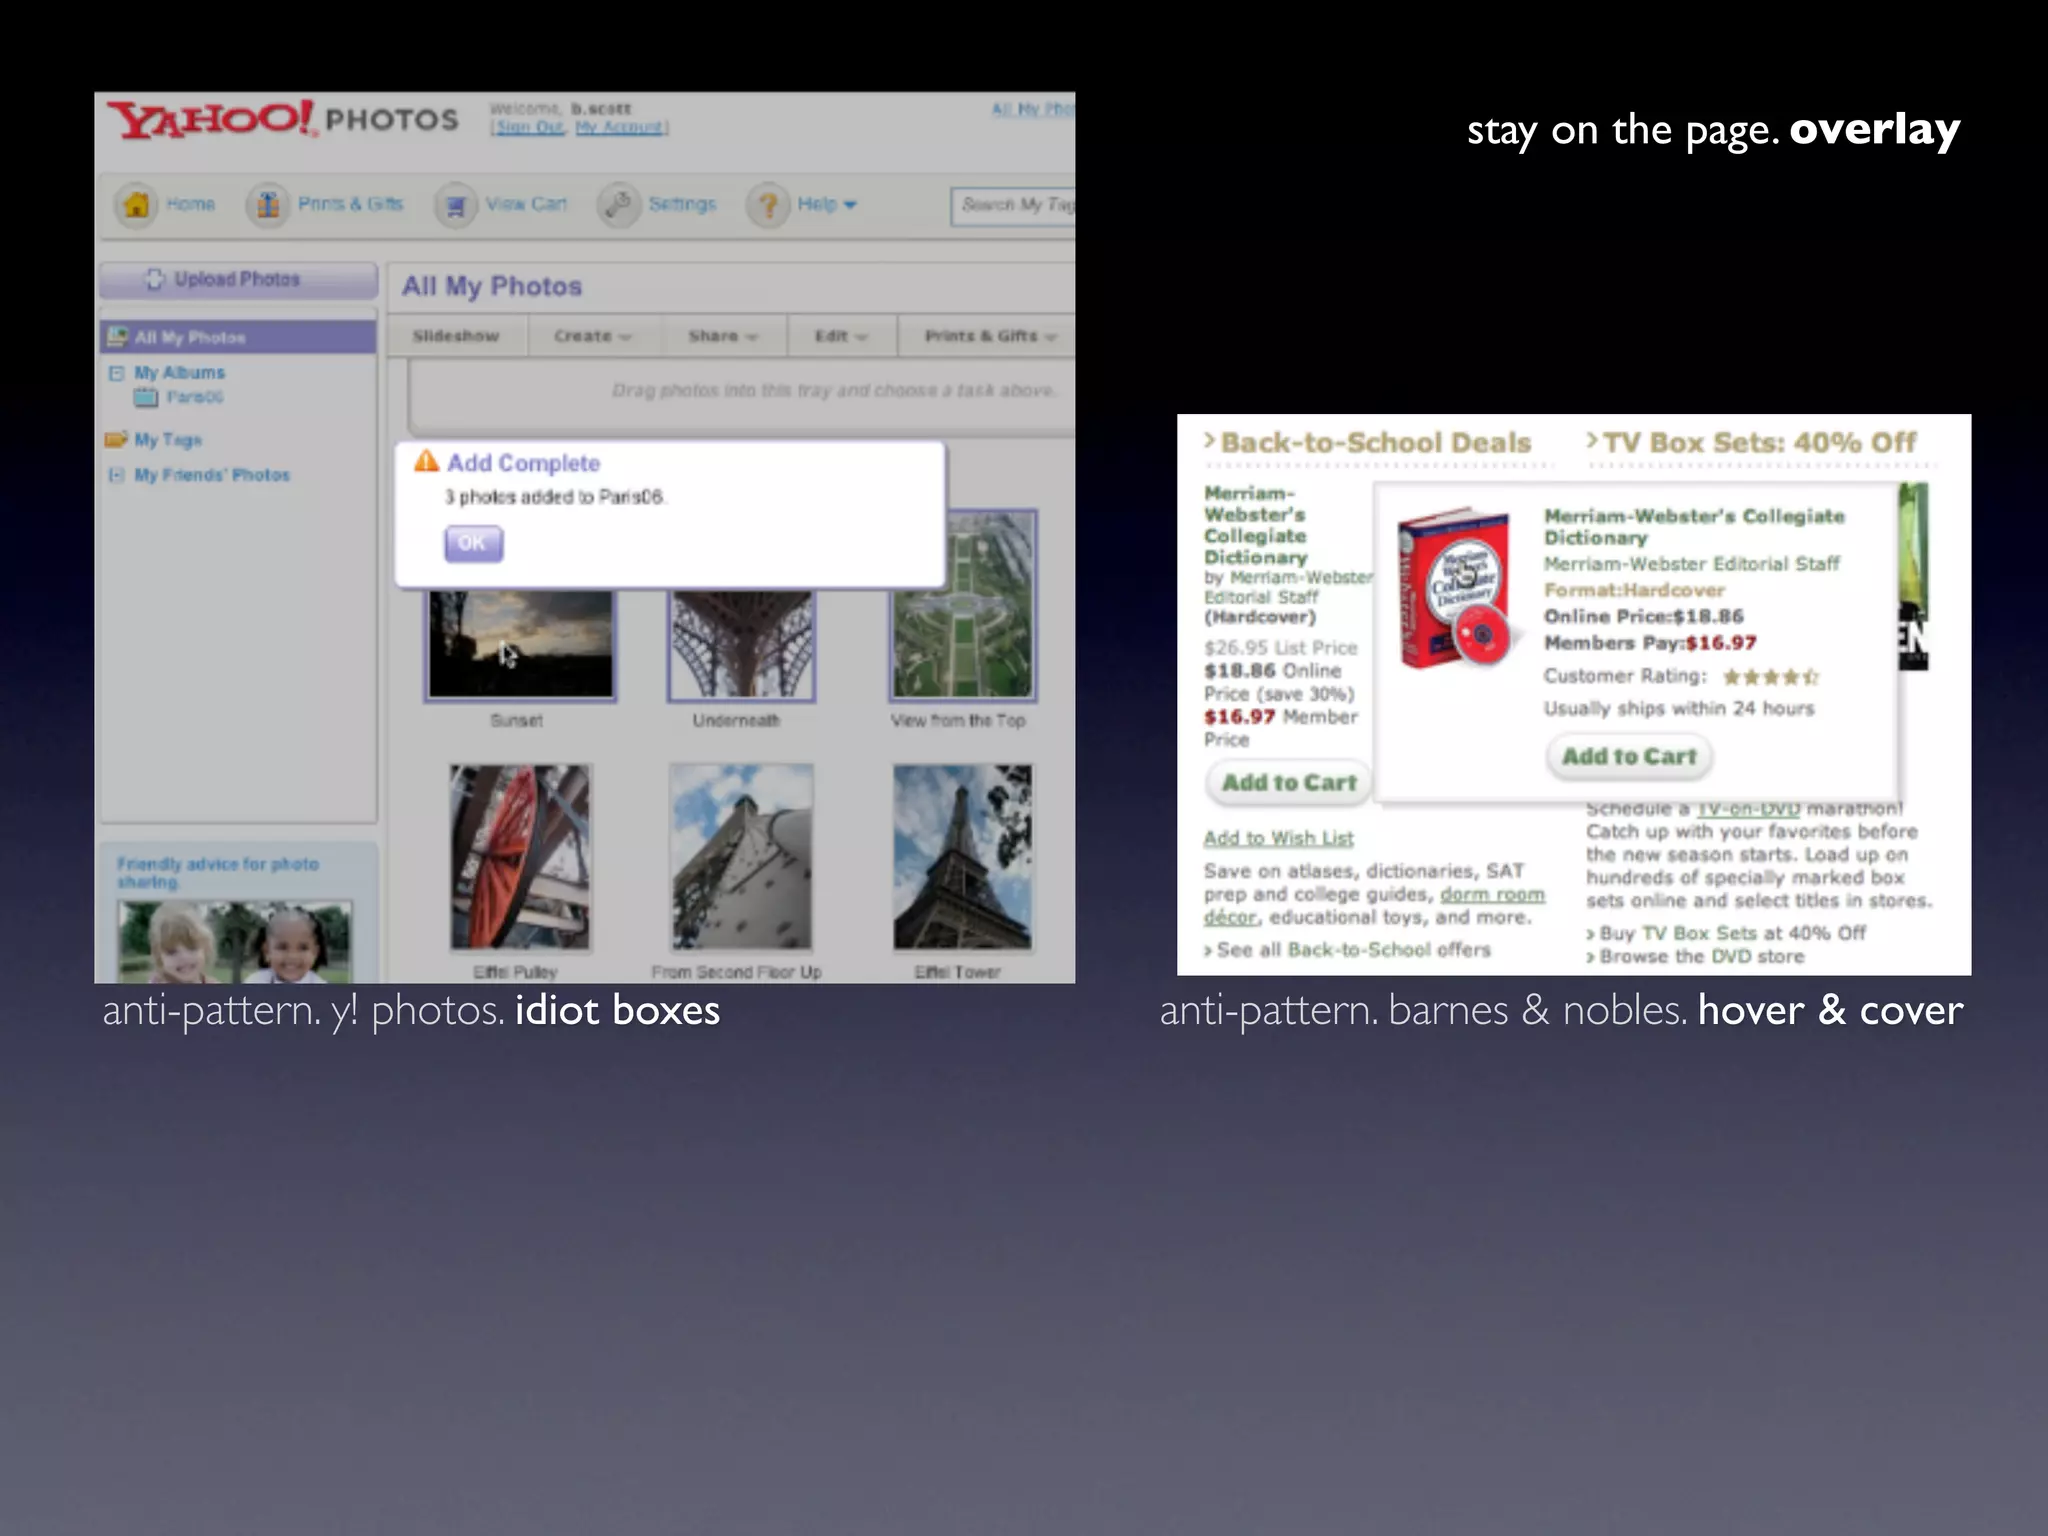Select the Eiffel Pulley photo thumbnail

tap(520, 857)
